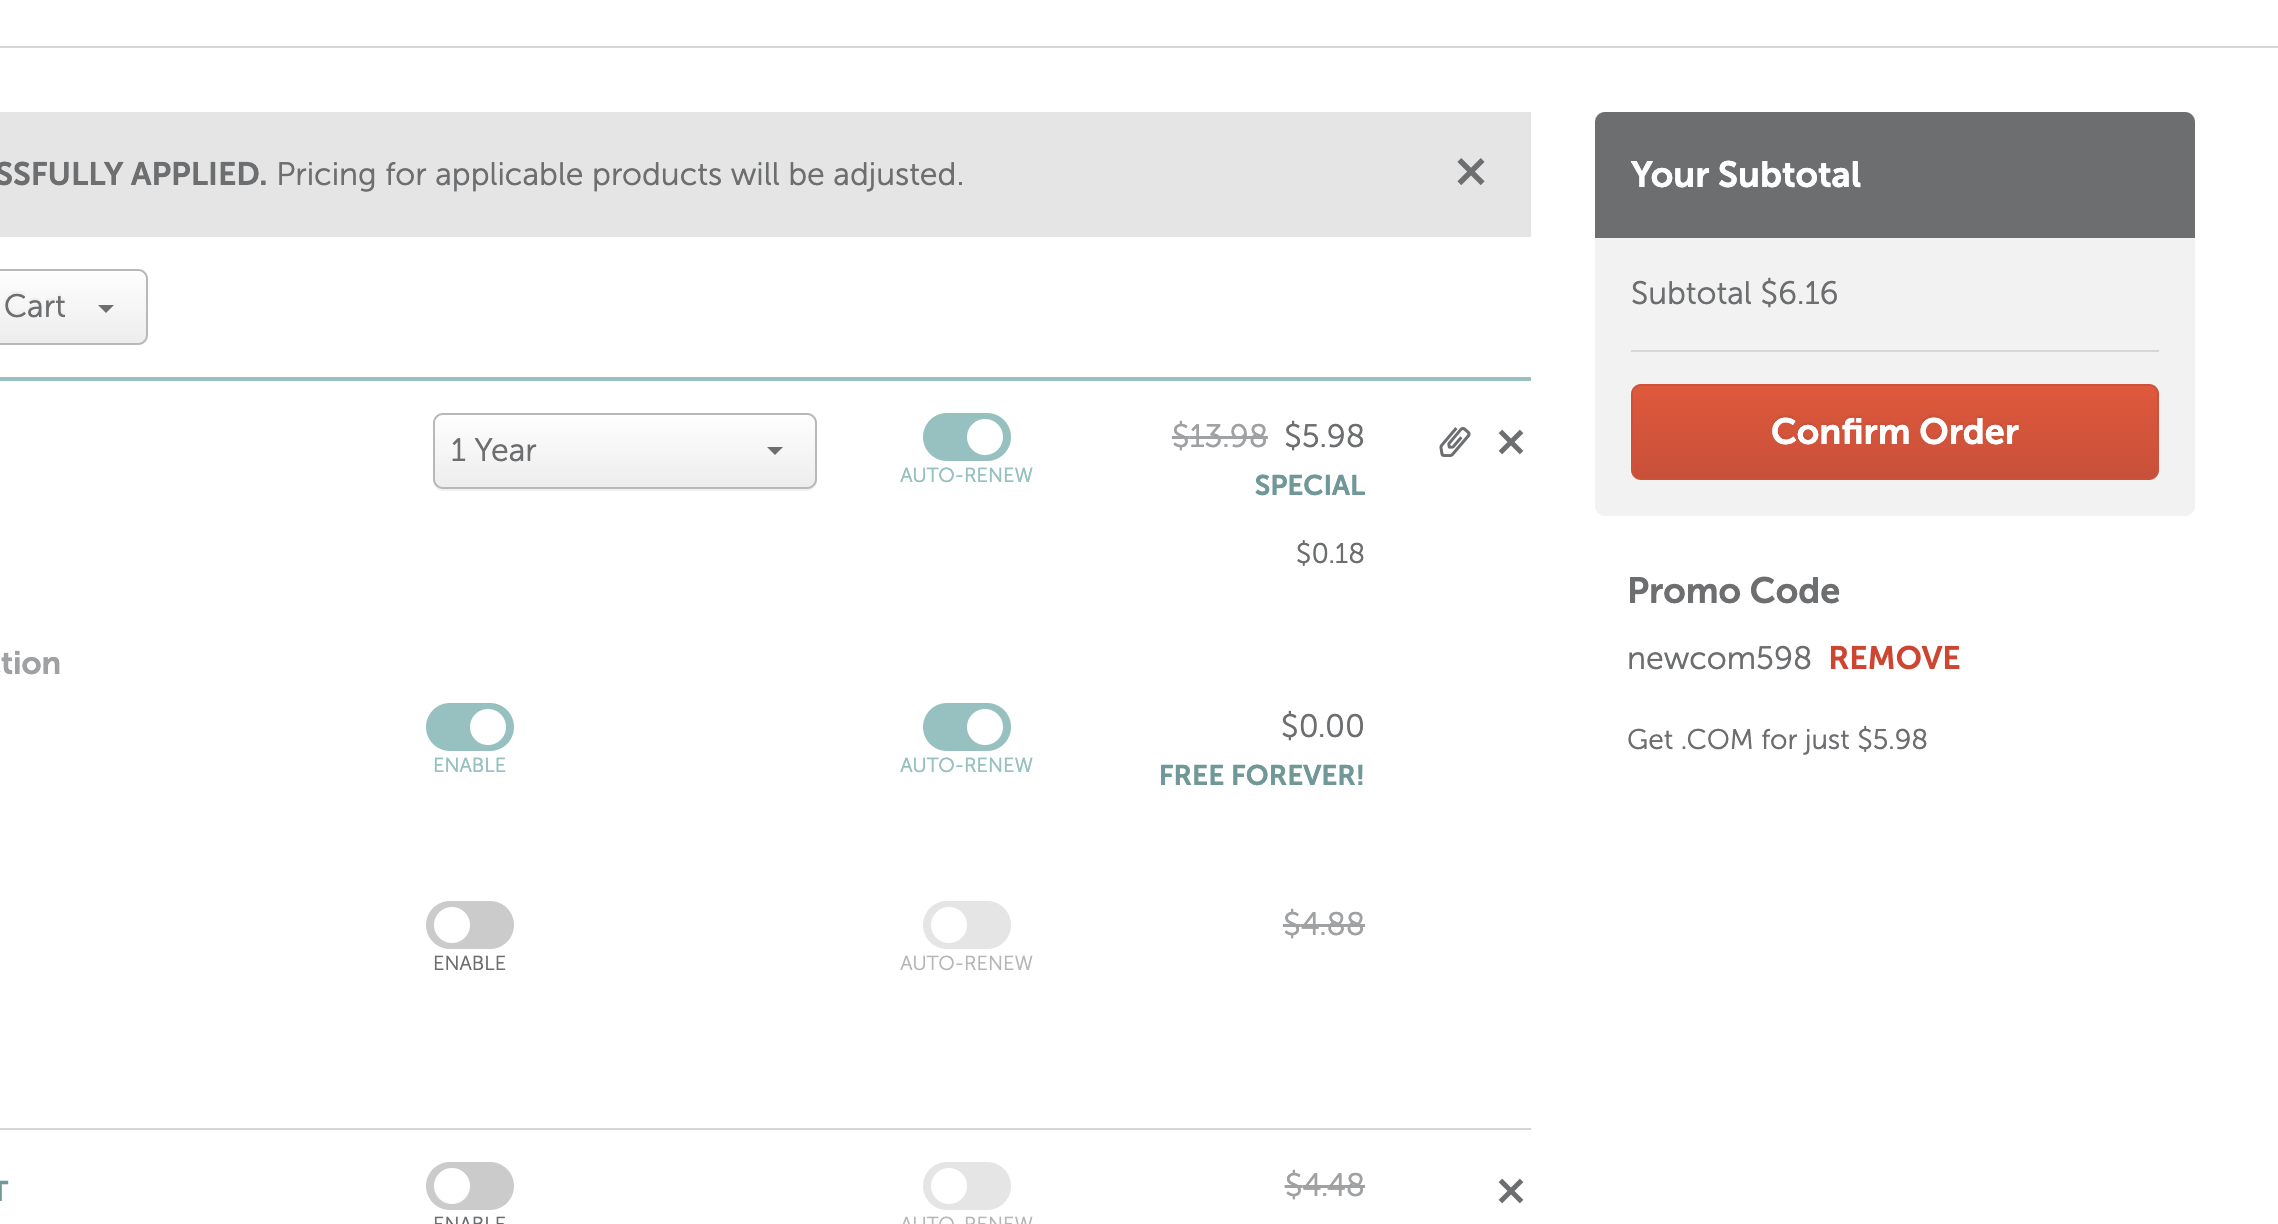Click the 1 Year dropdown arrow

(x=775, y=451)
